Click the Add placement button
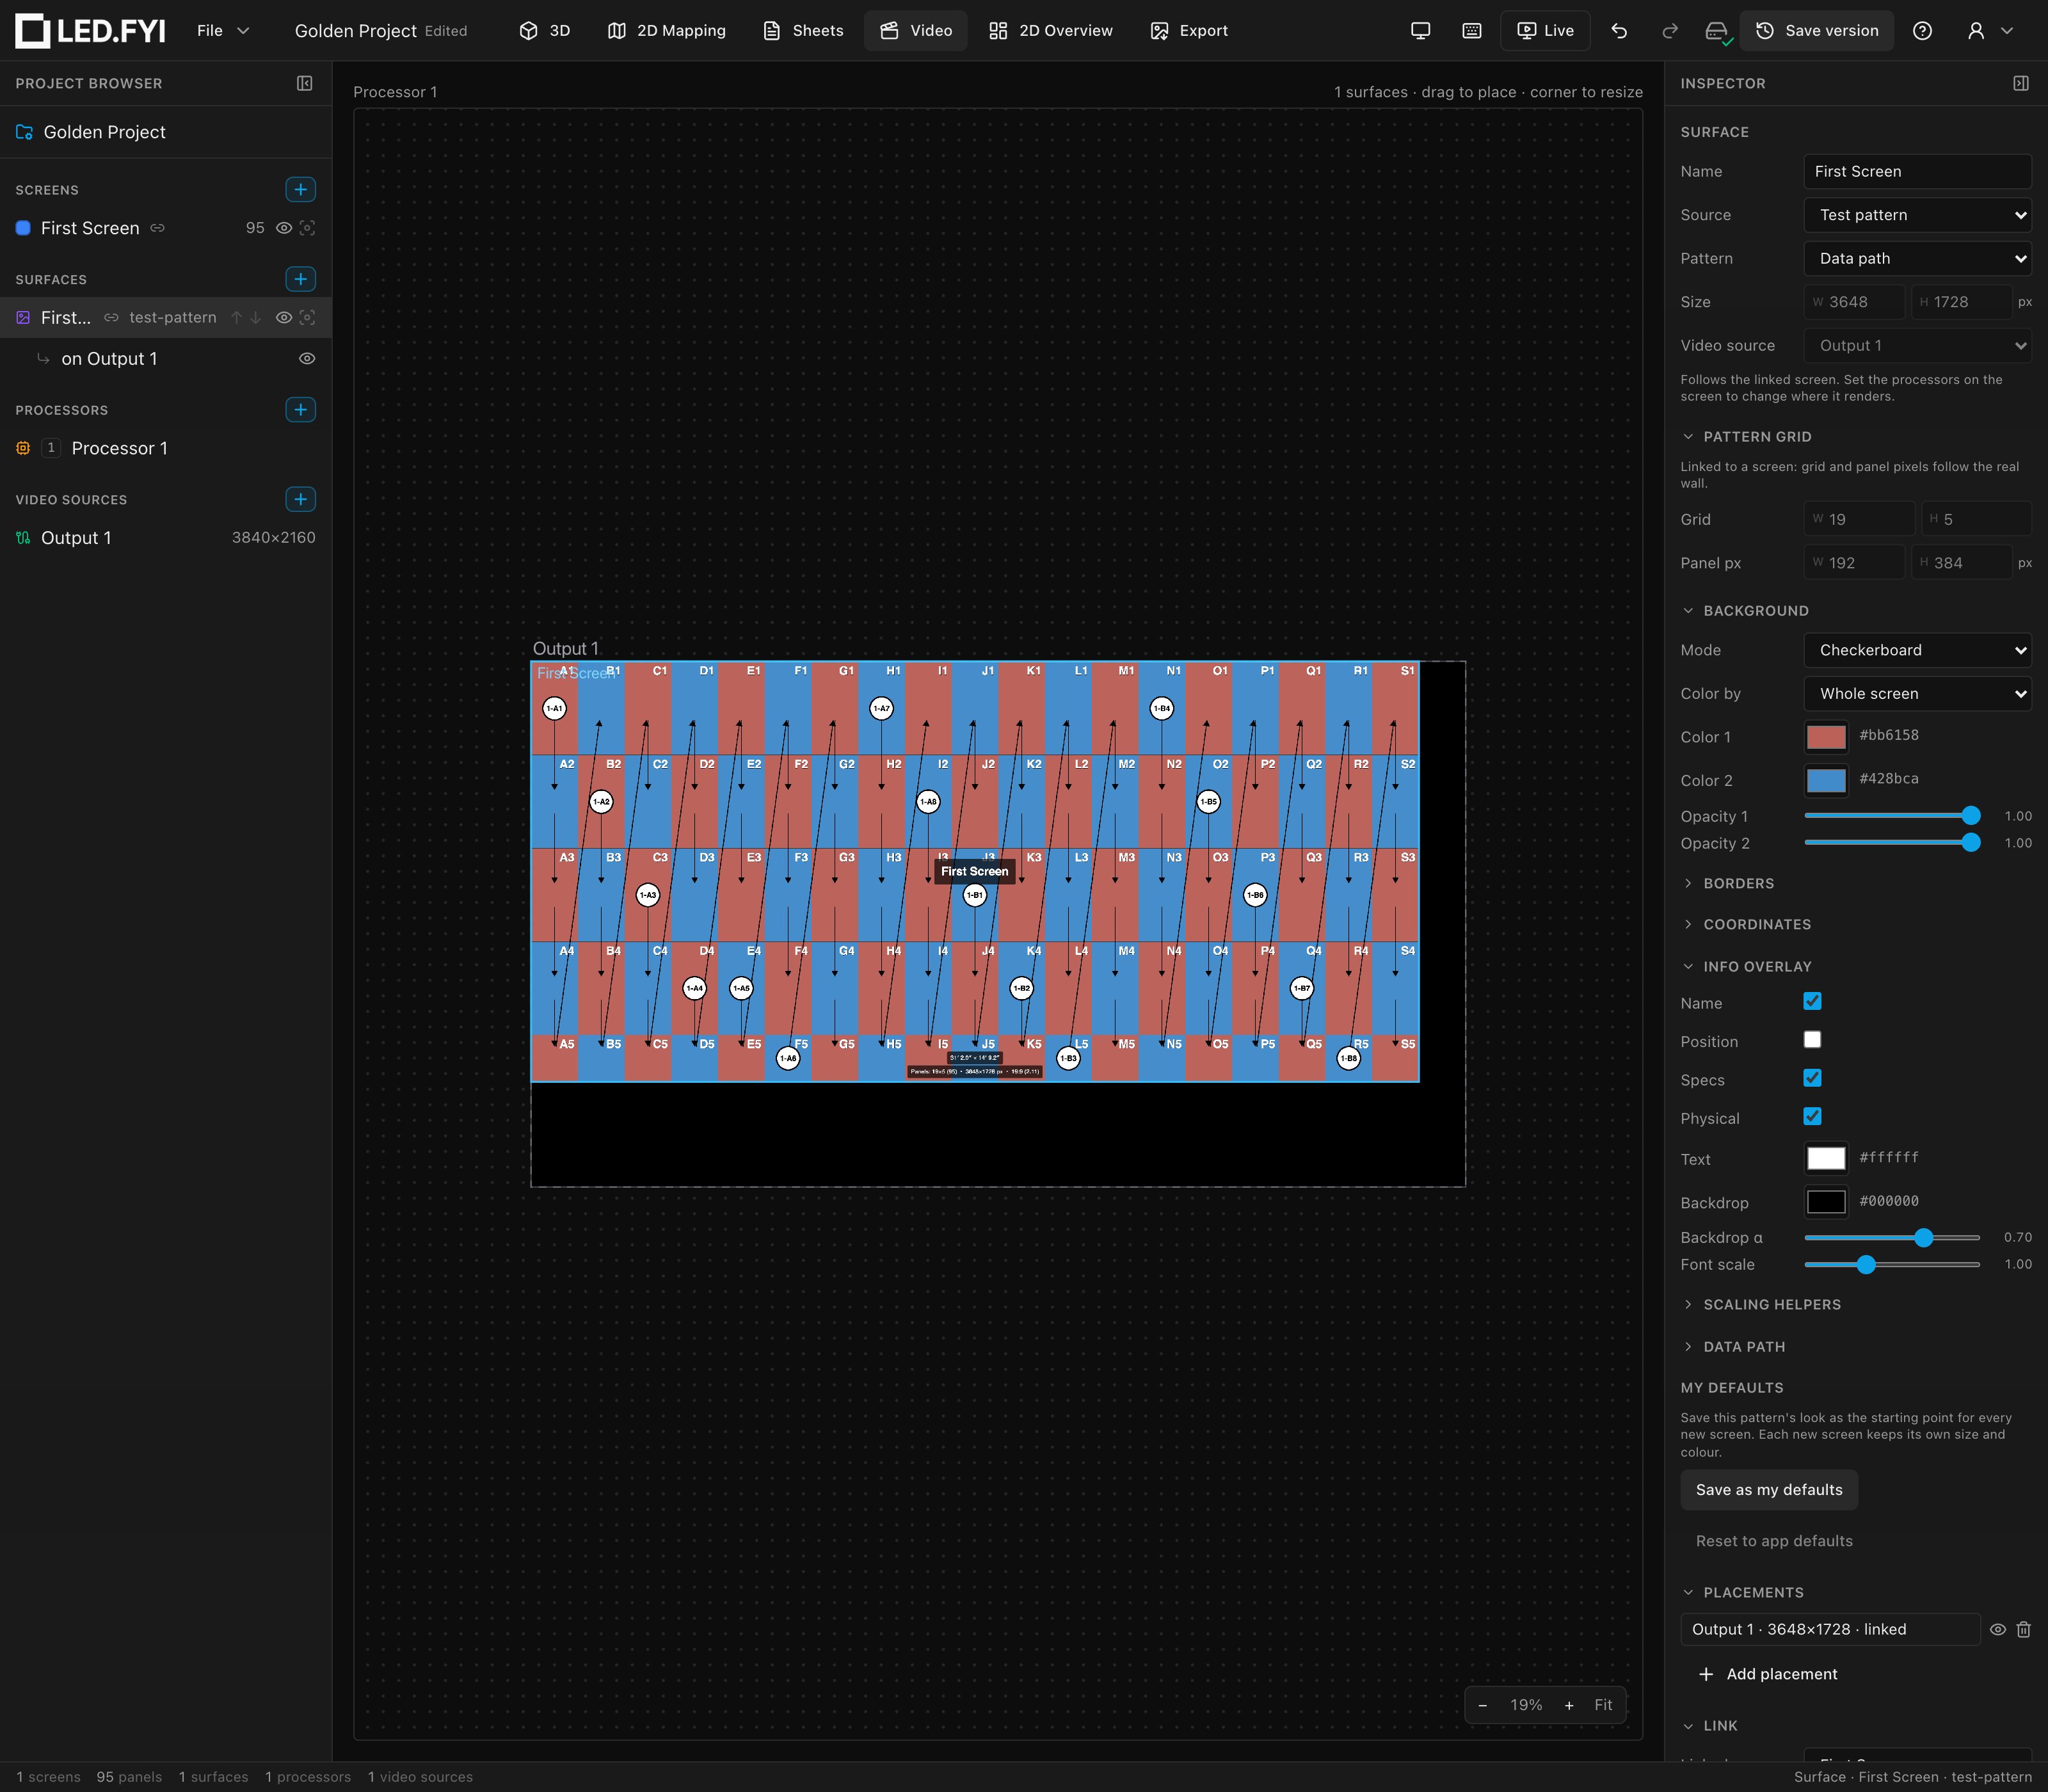 [1768, 1674]
